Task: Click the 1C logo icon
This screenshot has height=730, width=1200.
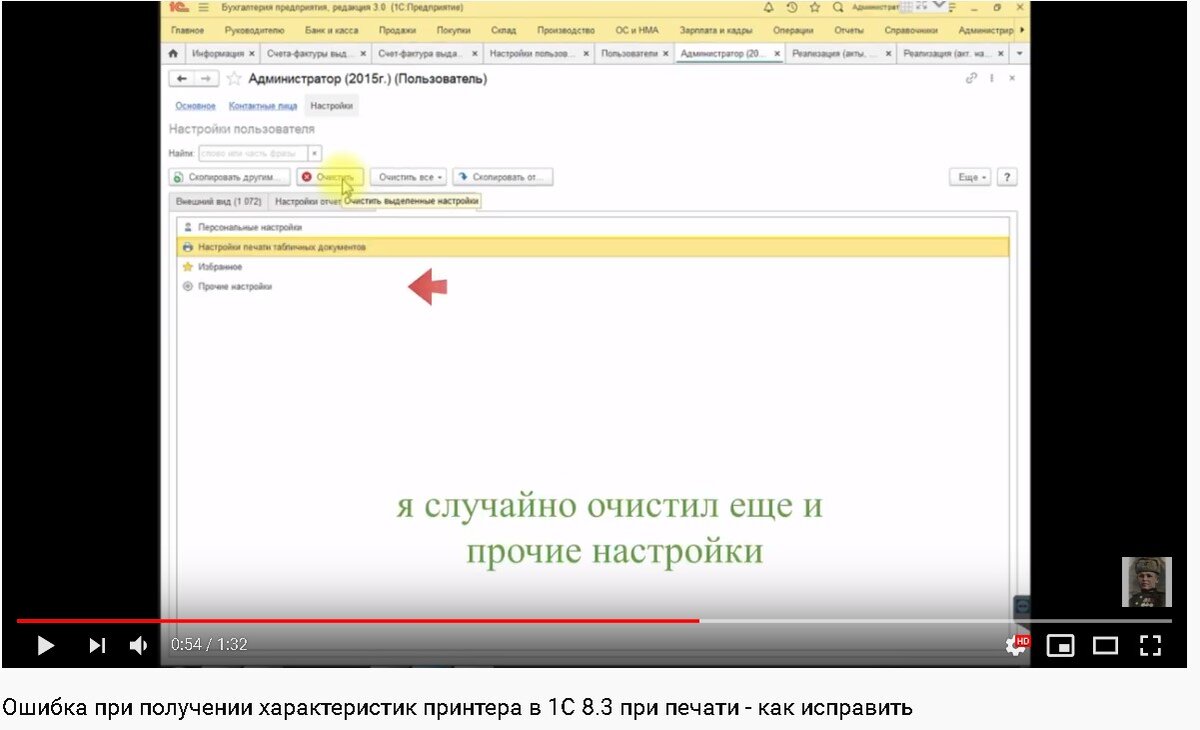Action: point(181,7)
